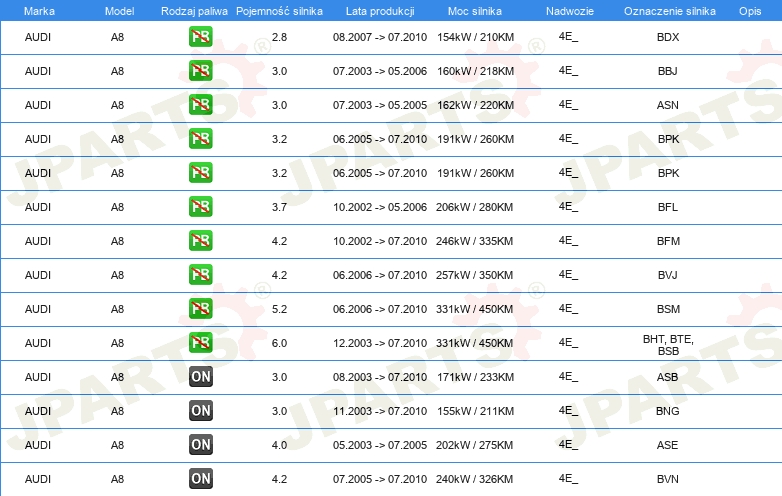Click production years 10.2002 -> 07.2010
782x496 pixels.
coord(380,241)
